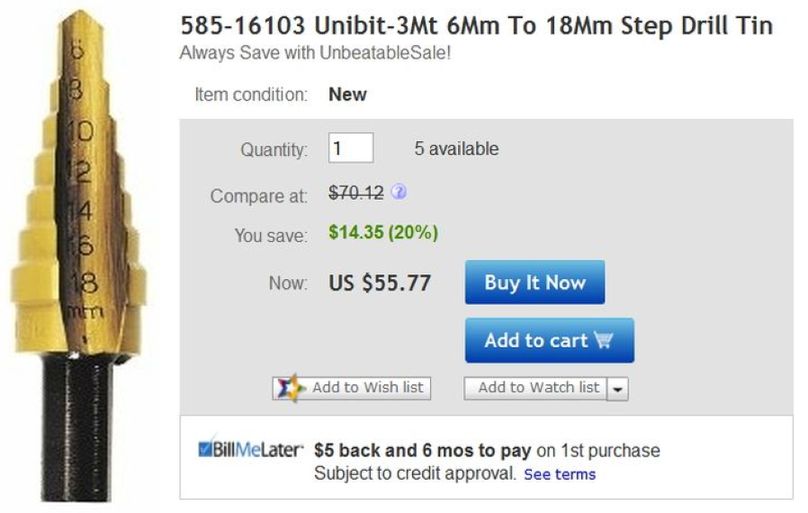The width and height of the screenshot is (808, 513).
Task: Expand the Watch list dropdown arrow
Action: click(x=617, y=388)
